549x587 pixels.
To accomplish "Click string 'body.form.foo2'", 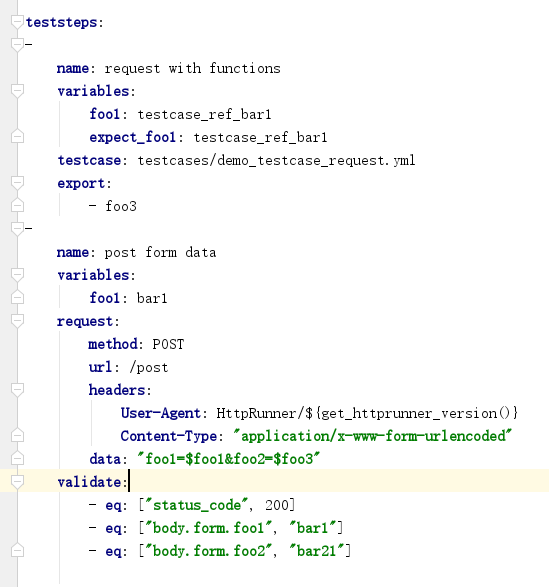I will tap(209, 551).
